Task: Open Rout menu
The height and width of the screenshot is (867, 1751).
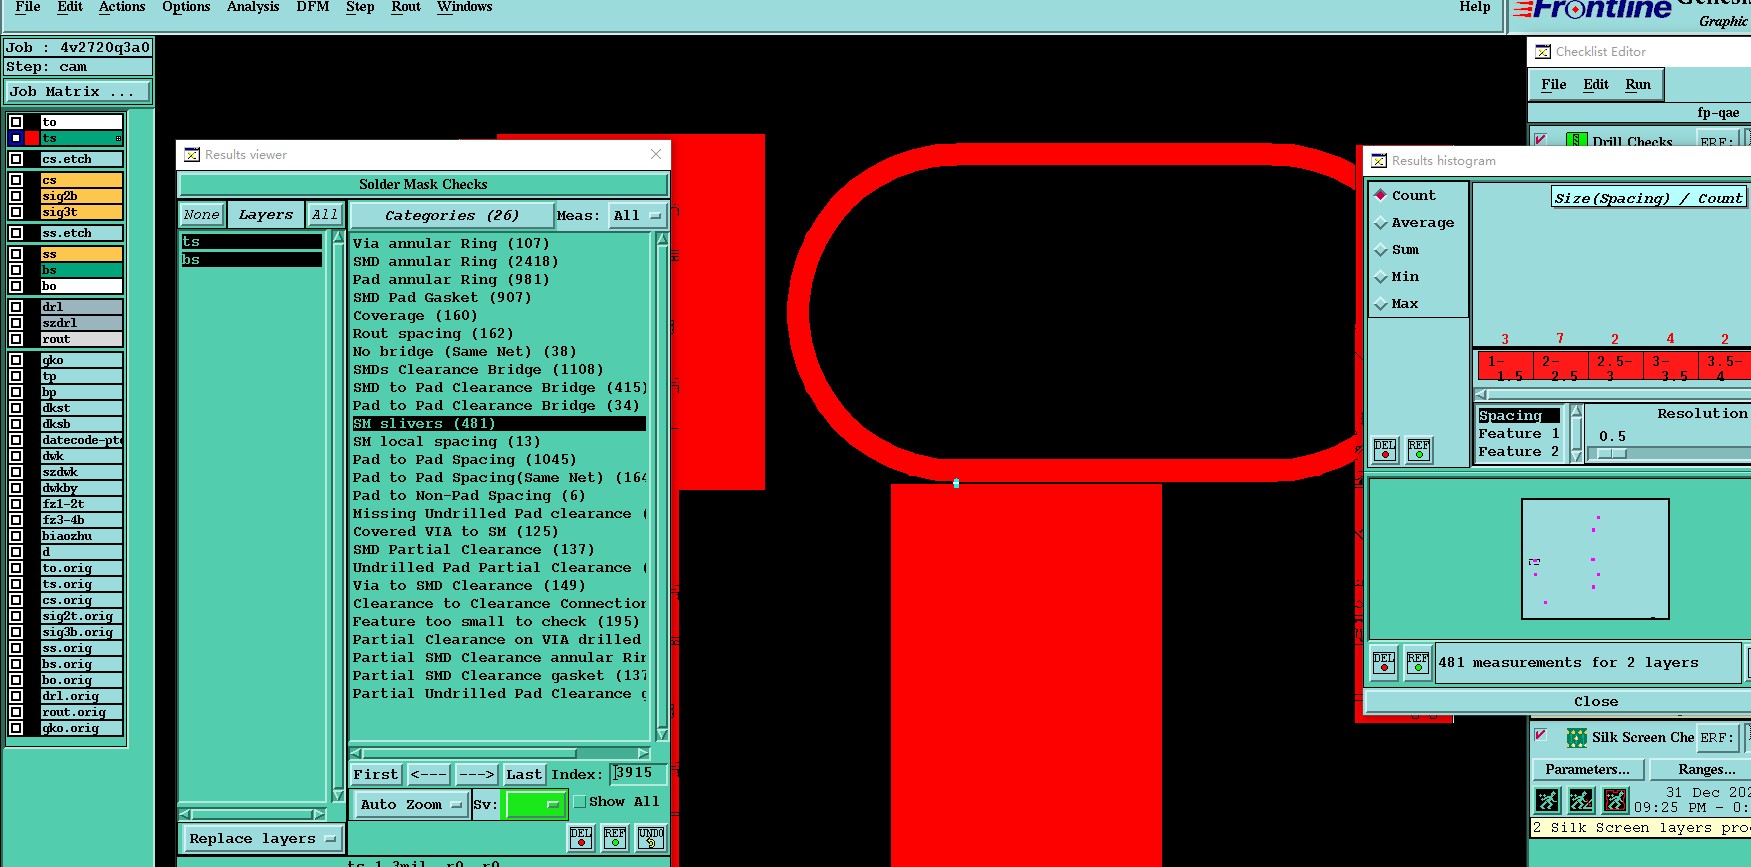Action: 406,7
